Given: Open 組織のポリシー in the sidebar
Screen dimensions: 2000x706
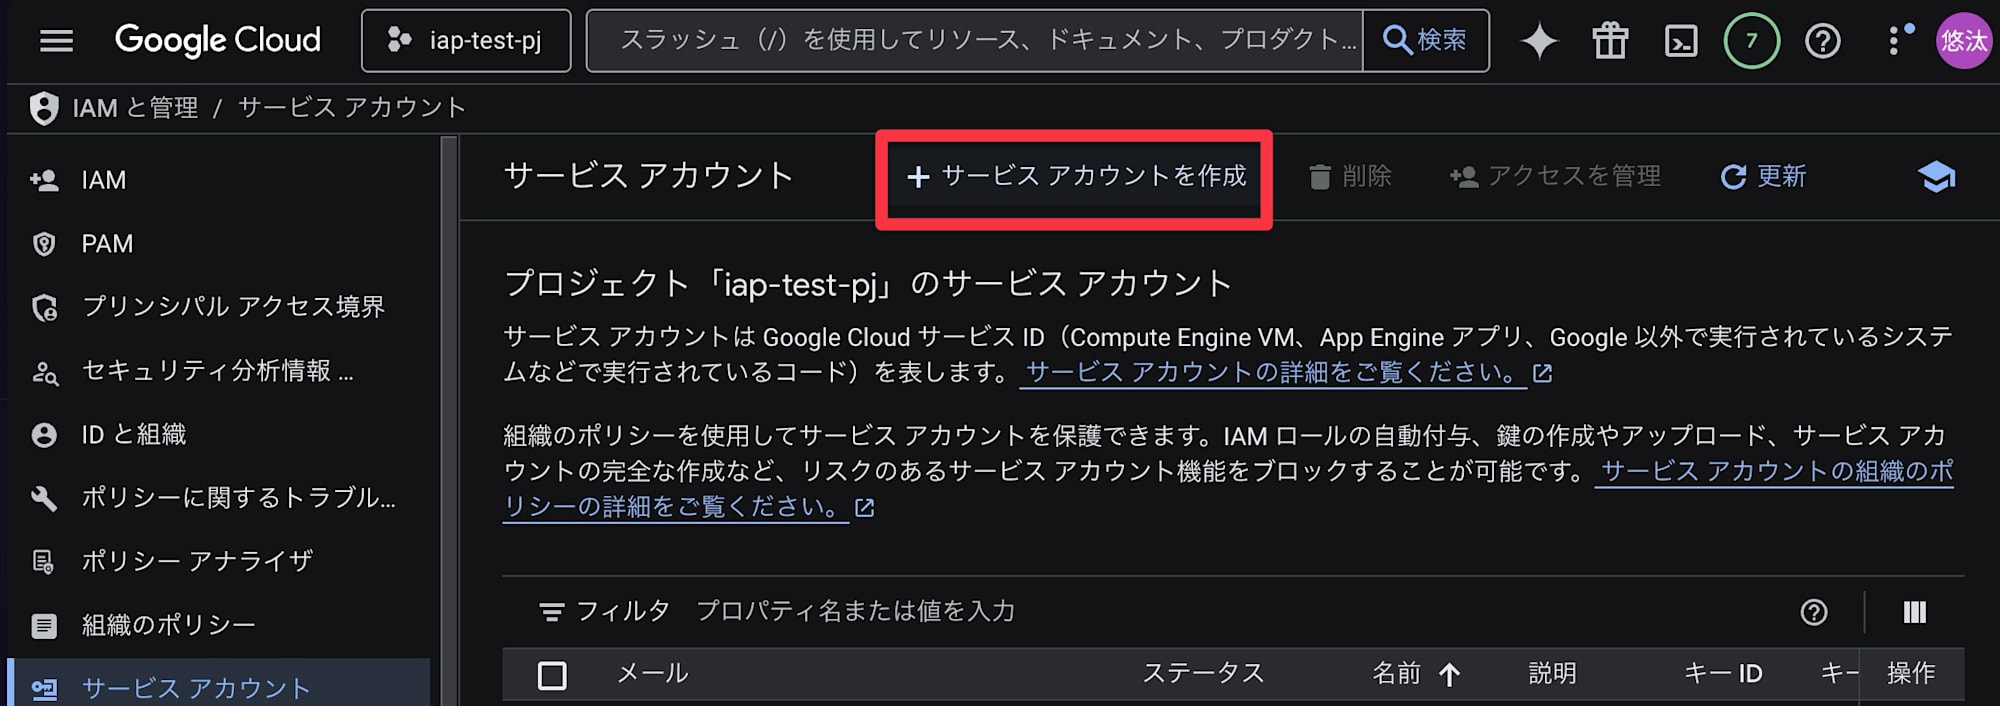Looking at the screenshot, I should click(x=168, y=625).
